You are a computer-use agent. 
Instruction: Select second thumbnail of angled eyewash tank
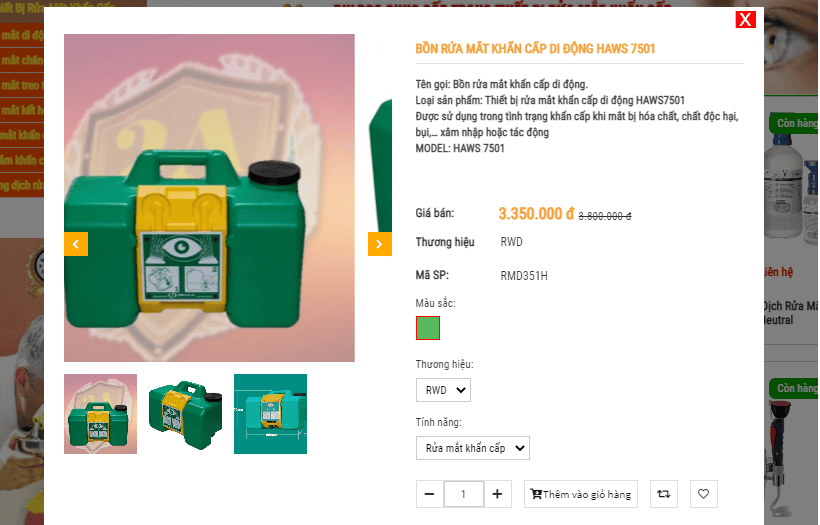point(185,414)
